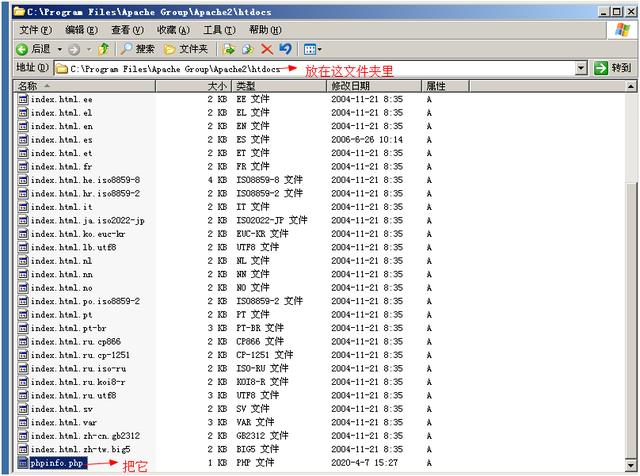Open the 收藏(A) menu
Viewport: 640px width, 476px height.
[173, 30]
